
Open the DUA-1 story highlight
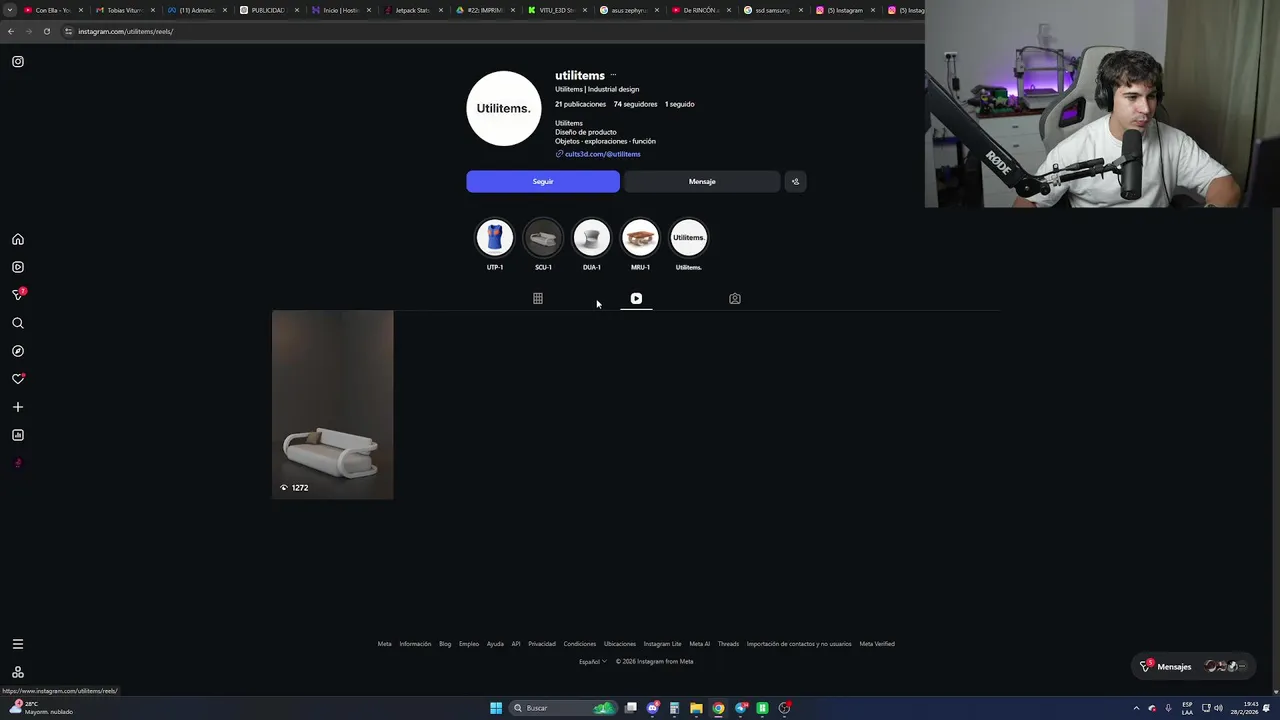click(592, 238)
